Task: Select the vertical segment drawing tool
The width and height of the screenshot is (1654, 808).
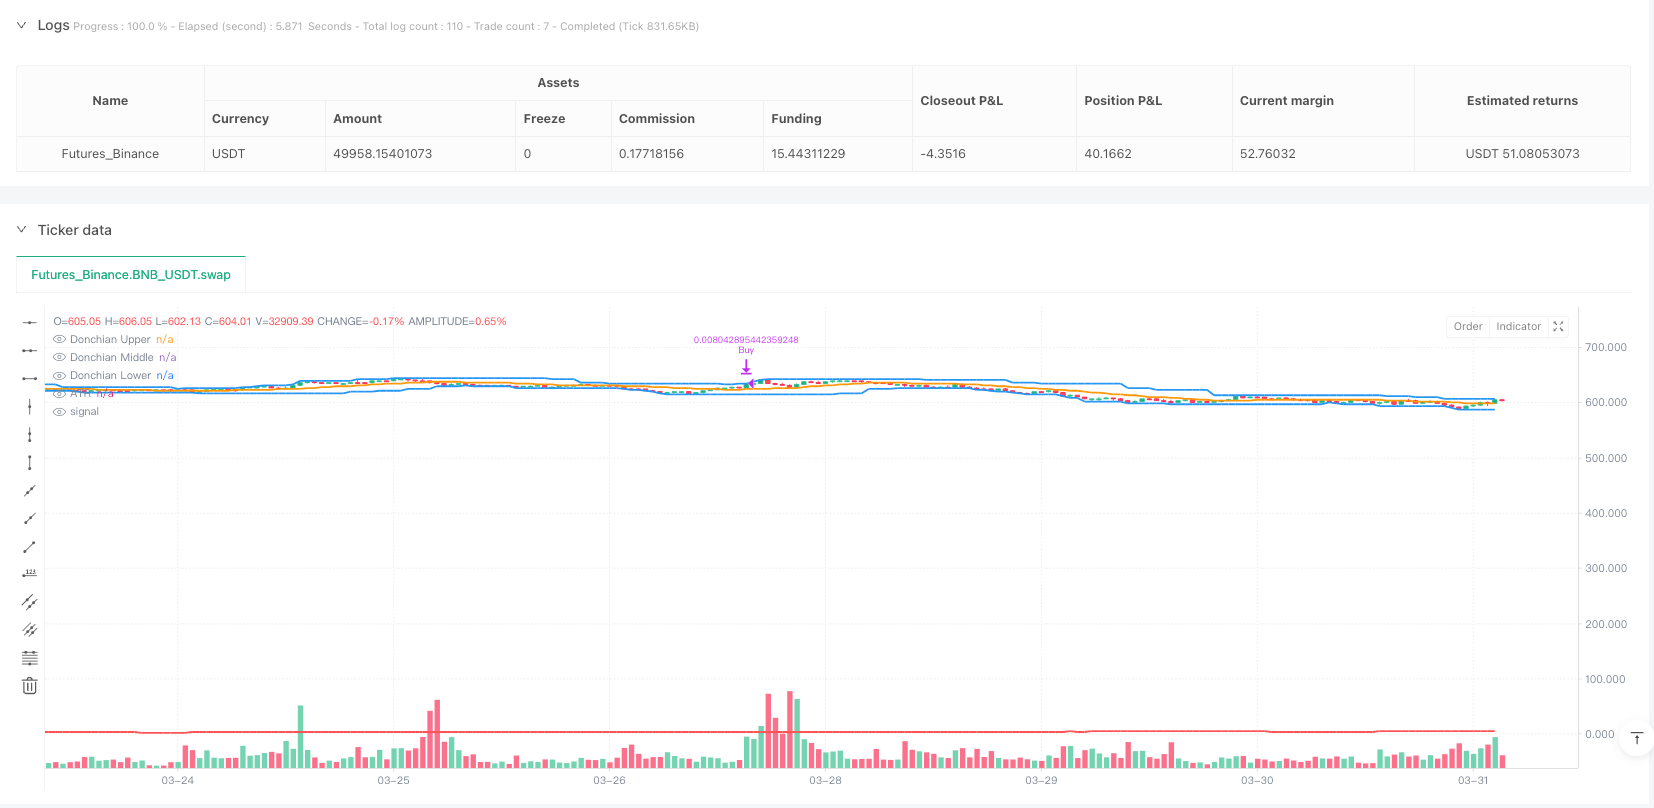Action: click(30, 462)
